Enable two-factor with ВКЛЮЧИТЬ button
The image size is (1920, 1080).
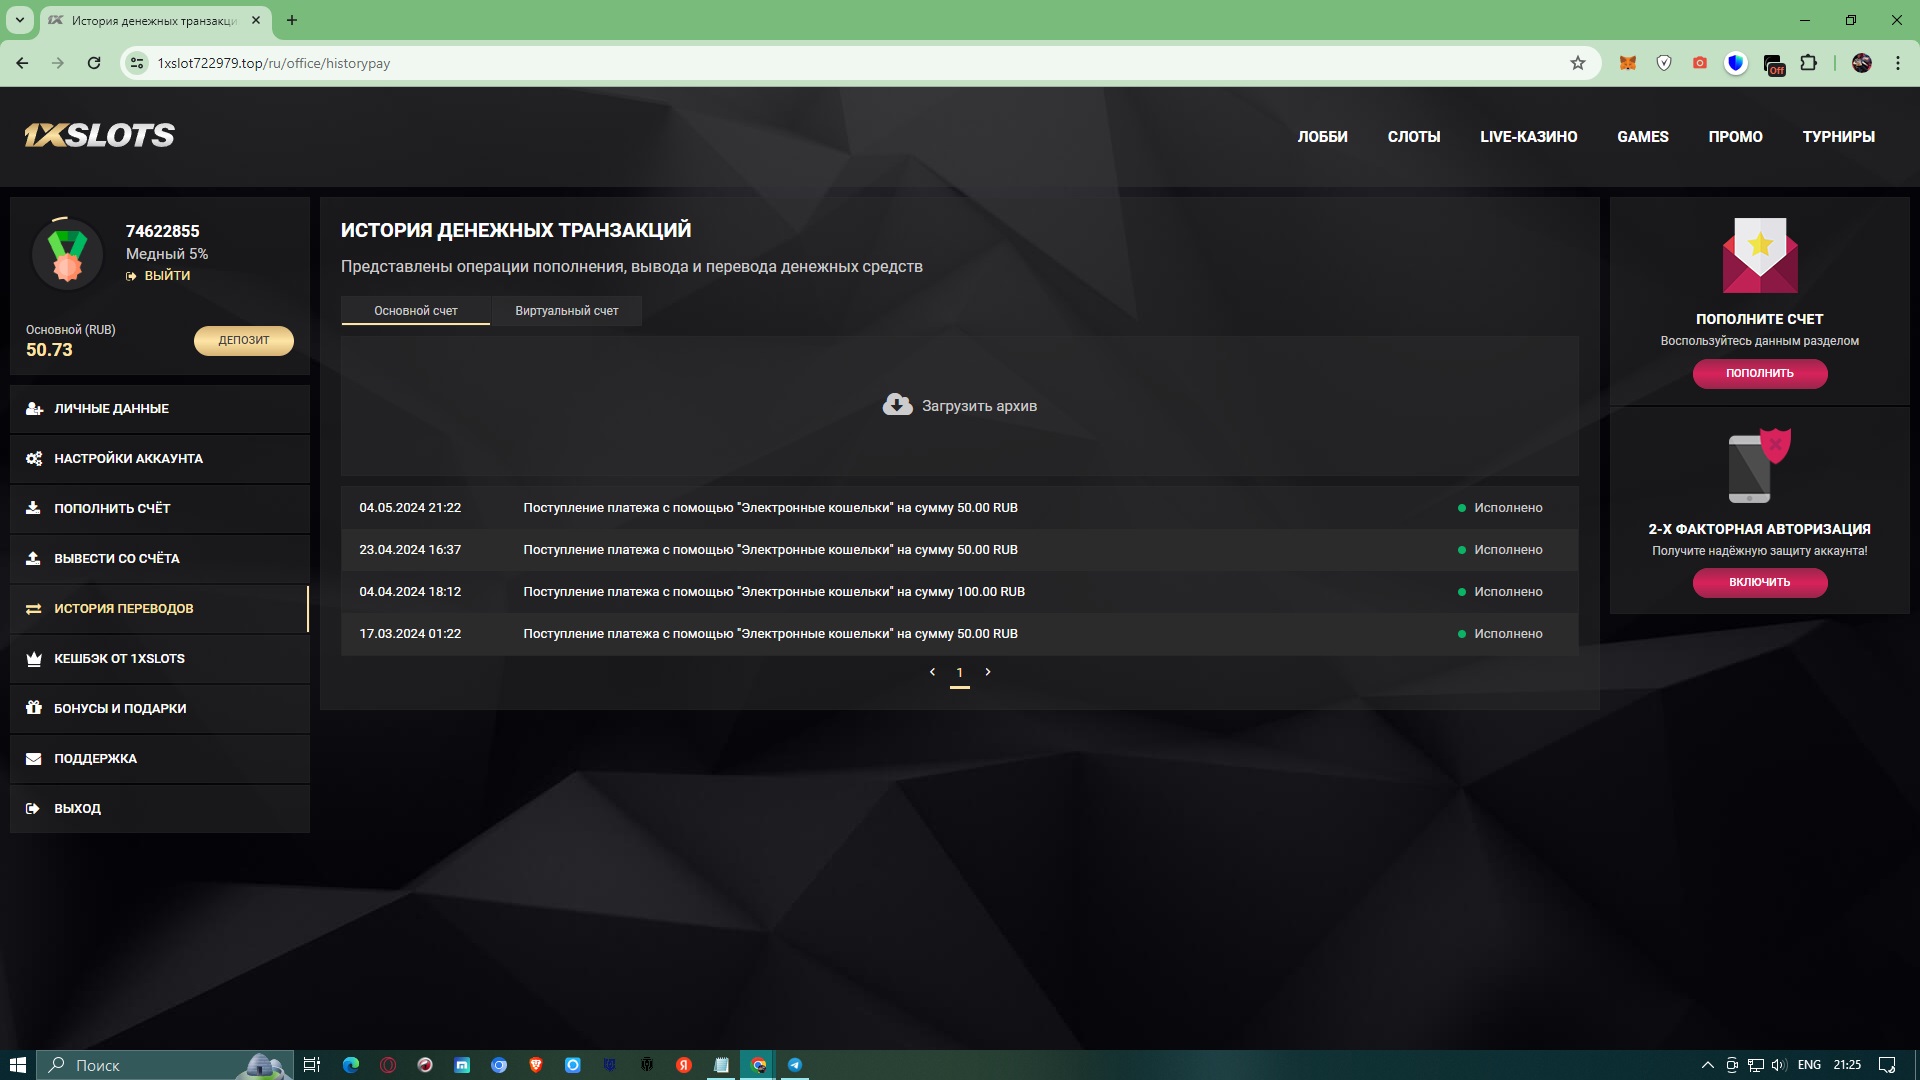pyautogui.click(x=1759, y=582)
